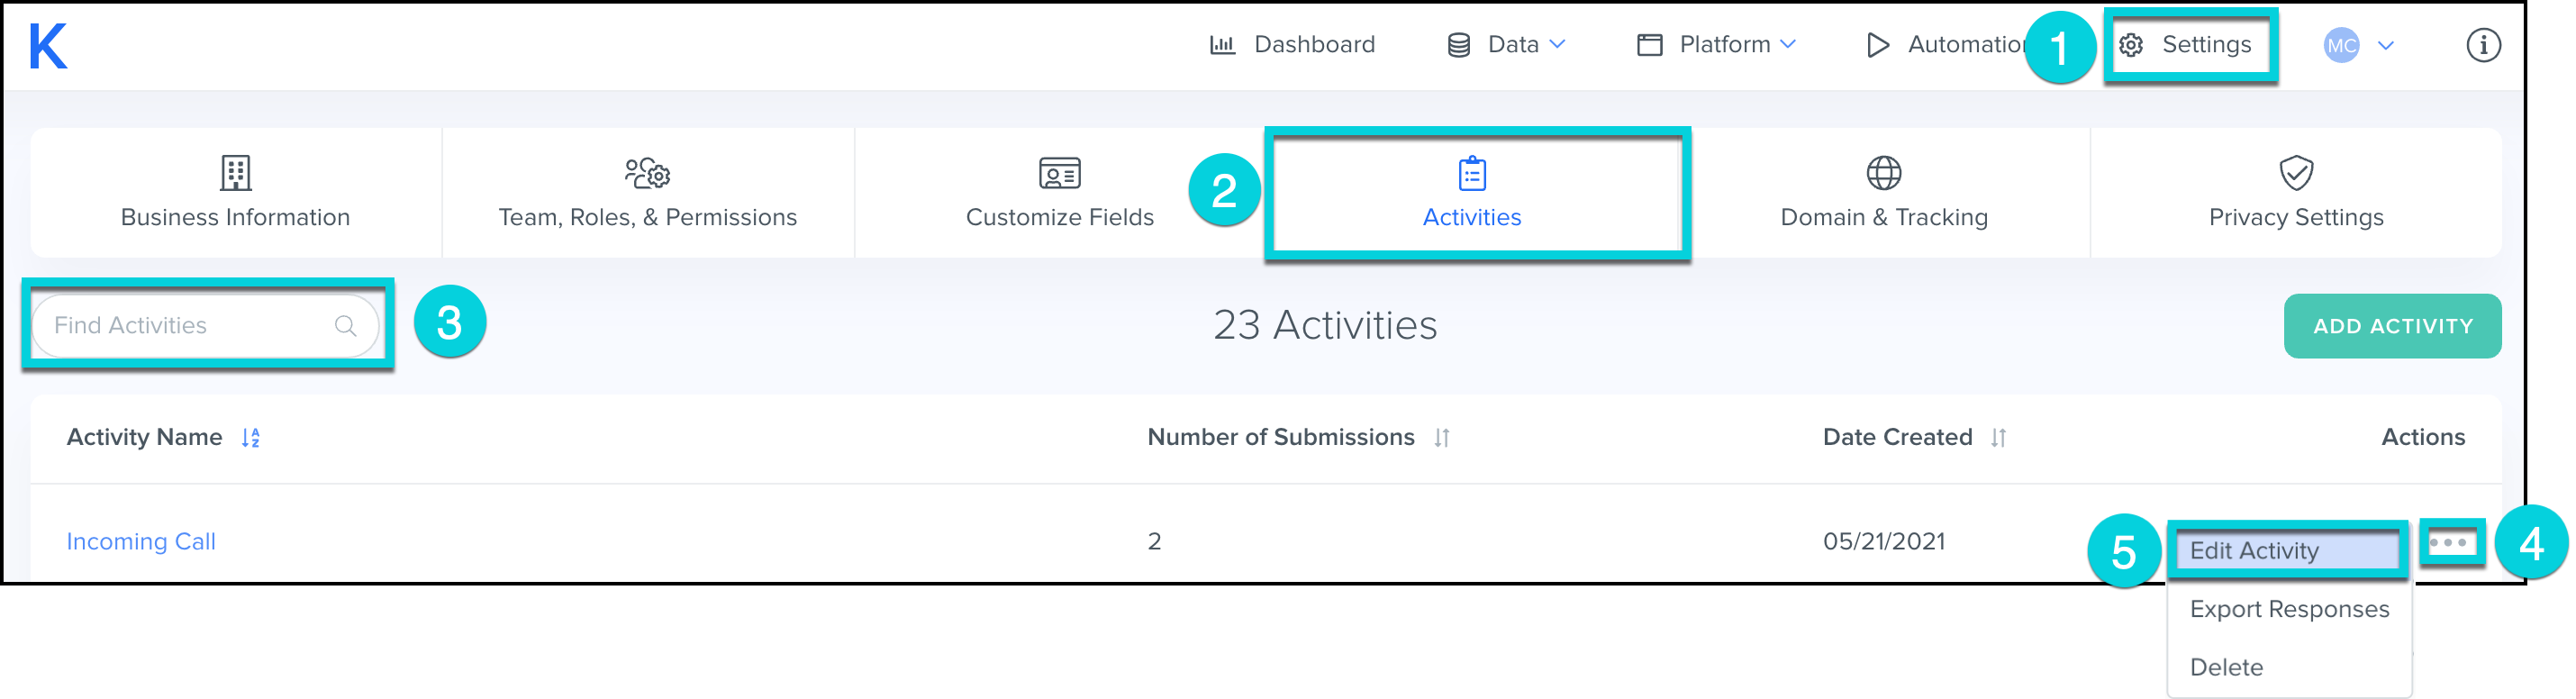Open the Privacy Settings tab

[2295, 193]
